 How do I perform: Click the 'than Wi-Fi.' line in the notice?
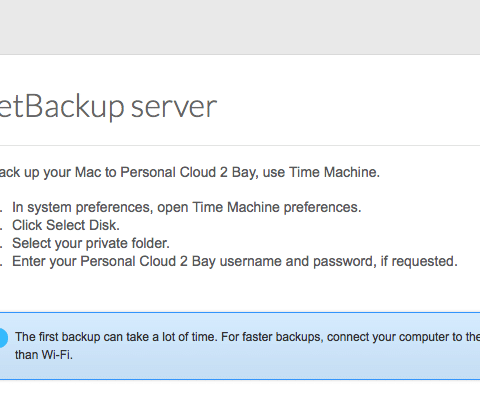44,355
